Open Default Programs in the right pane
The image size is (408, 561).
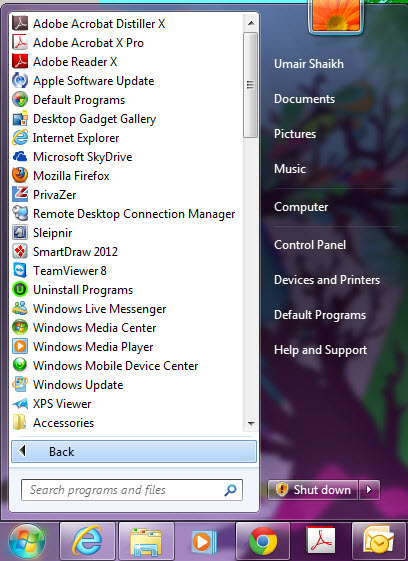point(320,315)
